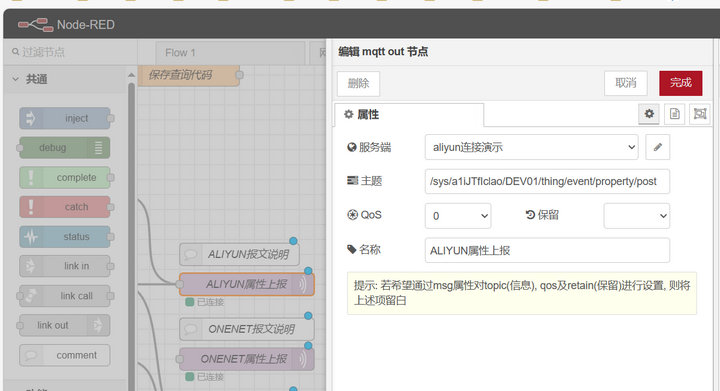Click the pencil edit-server icon
The width and height of the screenshot is (720, 391).
(x=658, y=147)
